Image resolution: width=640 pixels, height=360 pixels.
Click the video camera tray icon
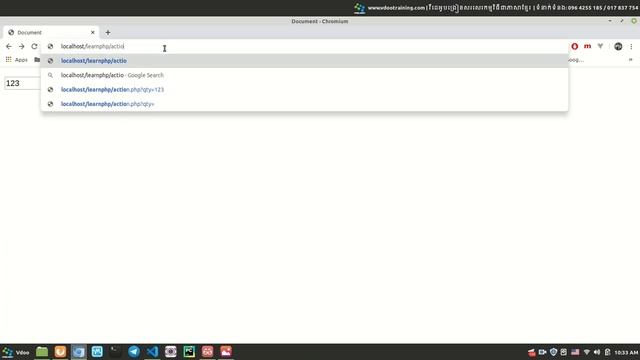pyautogui.click(x=542, y=352)
